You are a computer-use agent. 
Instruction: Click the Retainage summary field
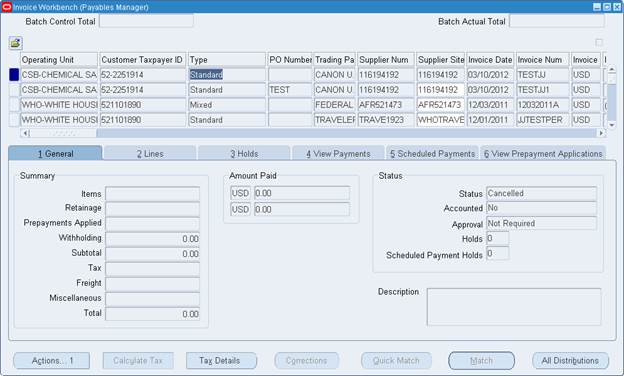(x=152, y=209)
